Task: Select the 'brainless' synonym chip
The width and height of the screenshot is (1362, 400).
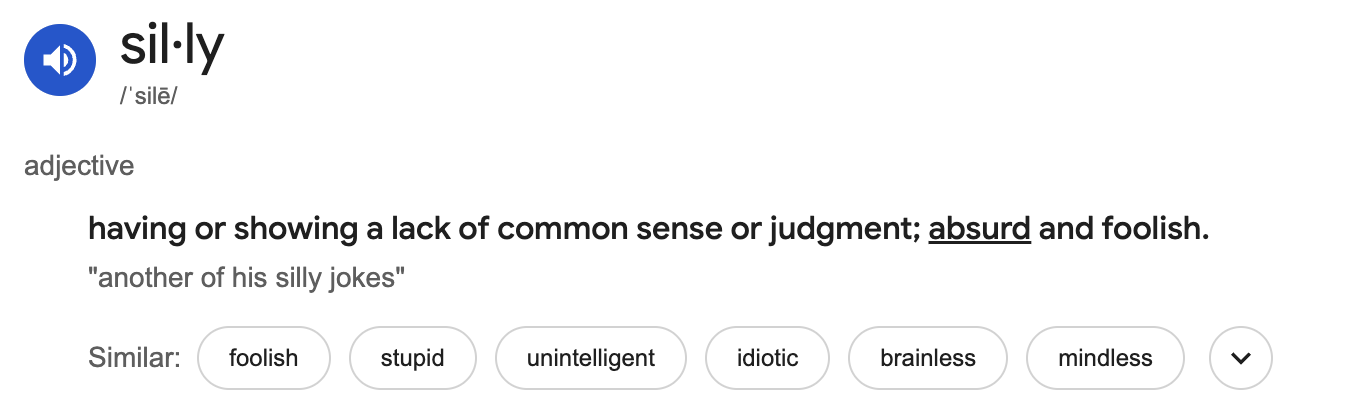Action: (928, 358)
